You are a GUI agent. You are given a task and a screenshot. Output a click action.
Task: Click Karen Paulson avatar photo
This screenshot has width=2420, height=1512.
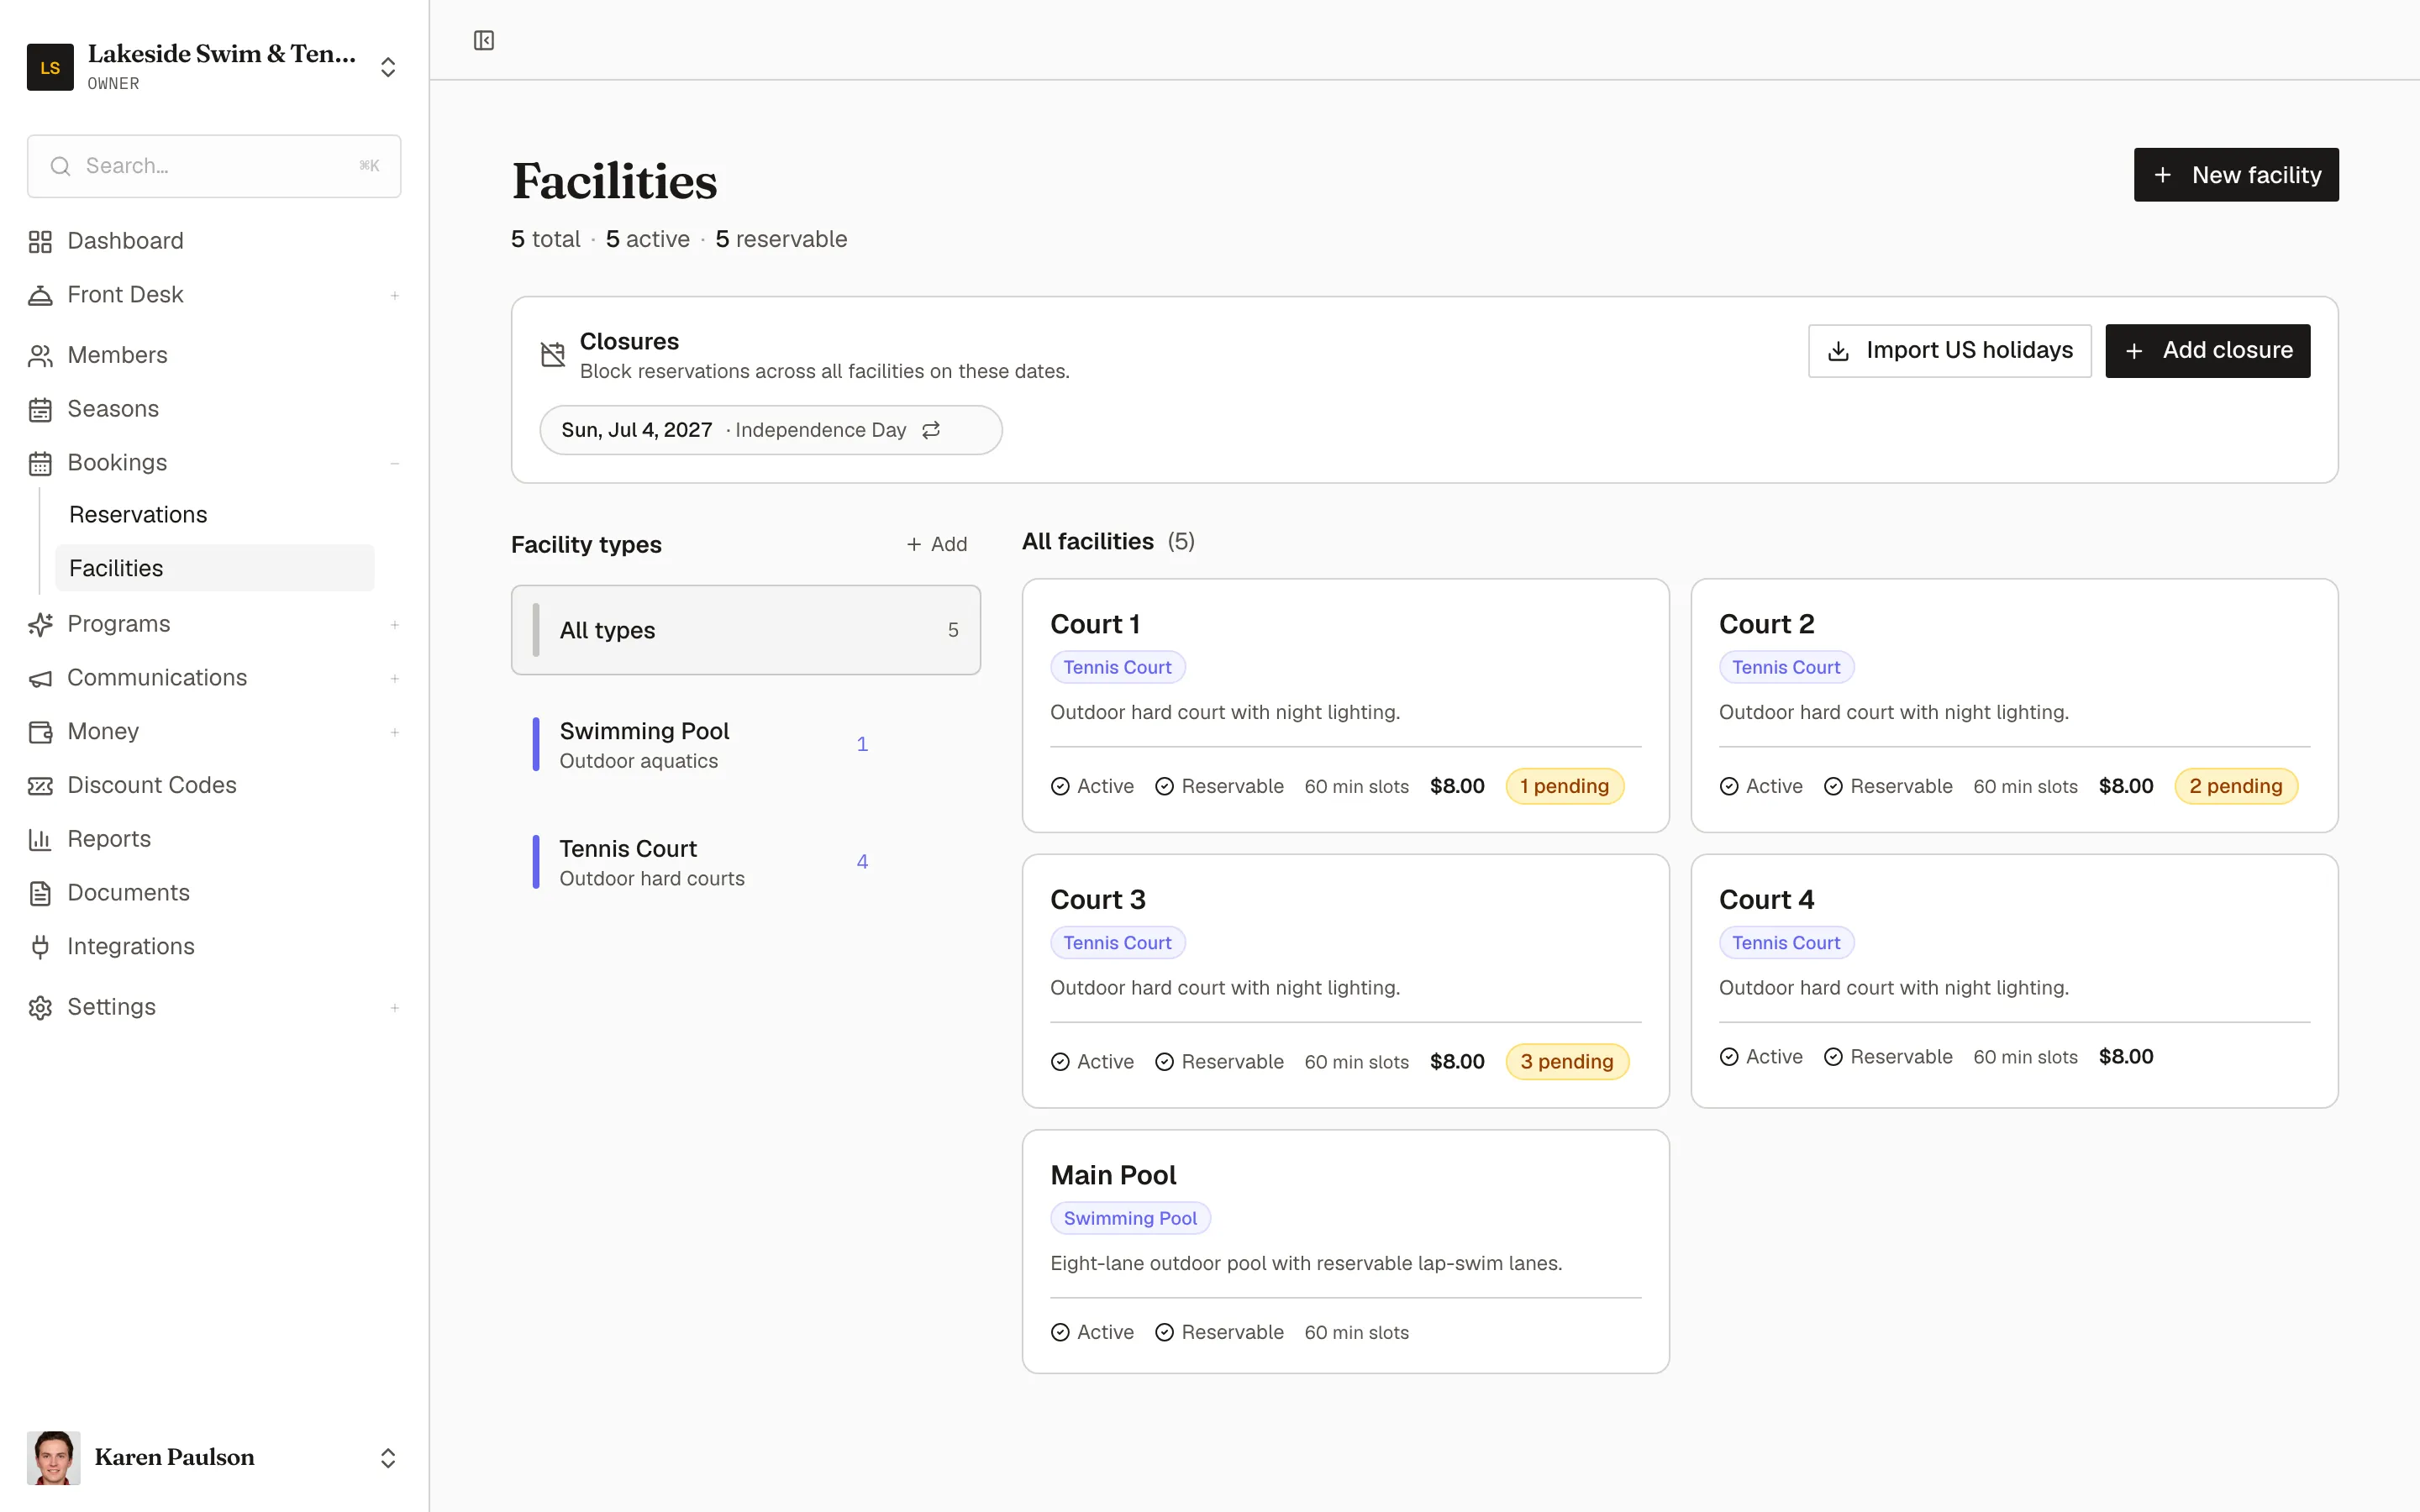(x=54, y=1458)
